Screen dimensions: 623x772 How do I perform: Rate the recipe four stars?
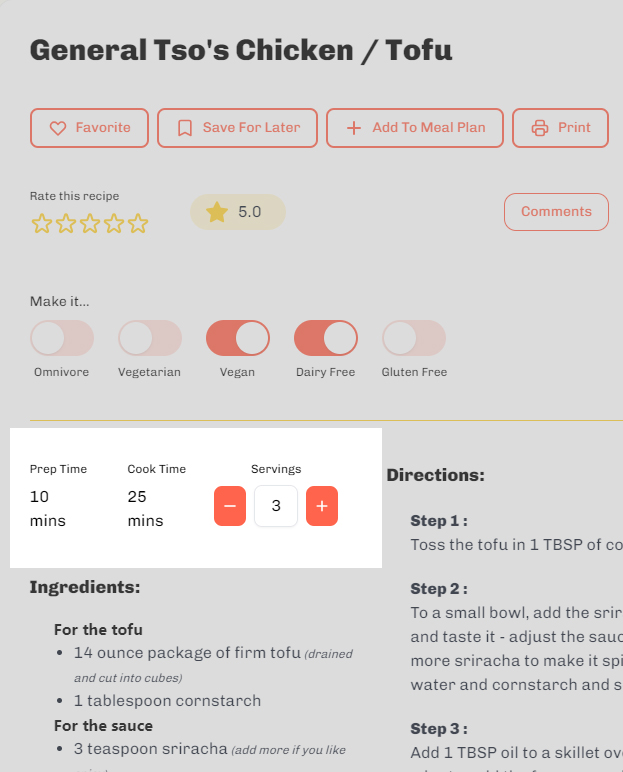114,224
